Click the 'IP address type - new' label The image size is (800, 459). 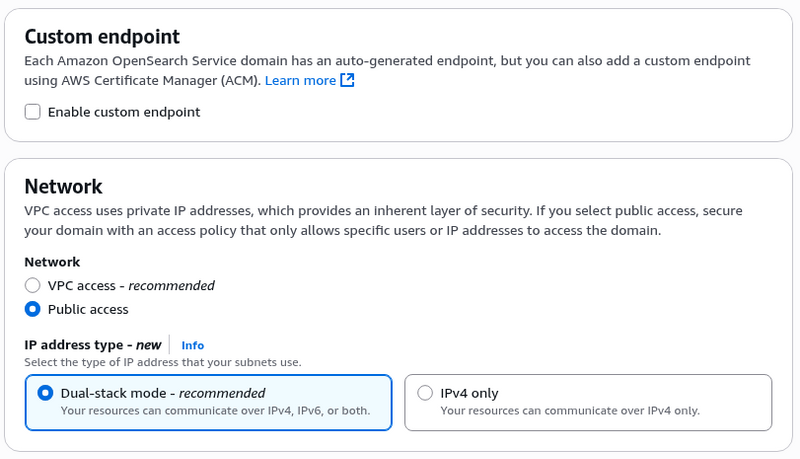[x=93, y=345]
